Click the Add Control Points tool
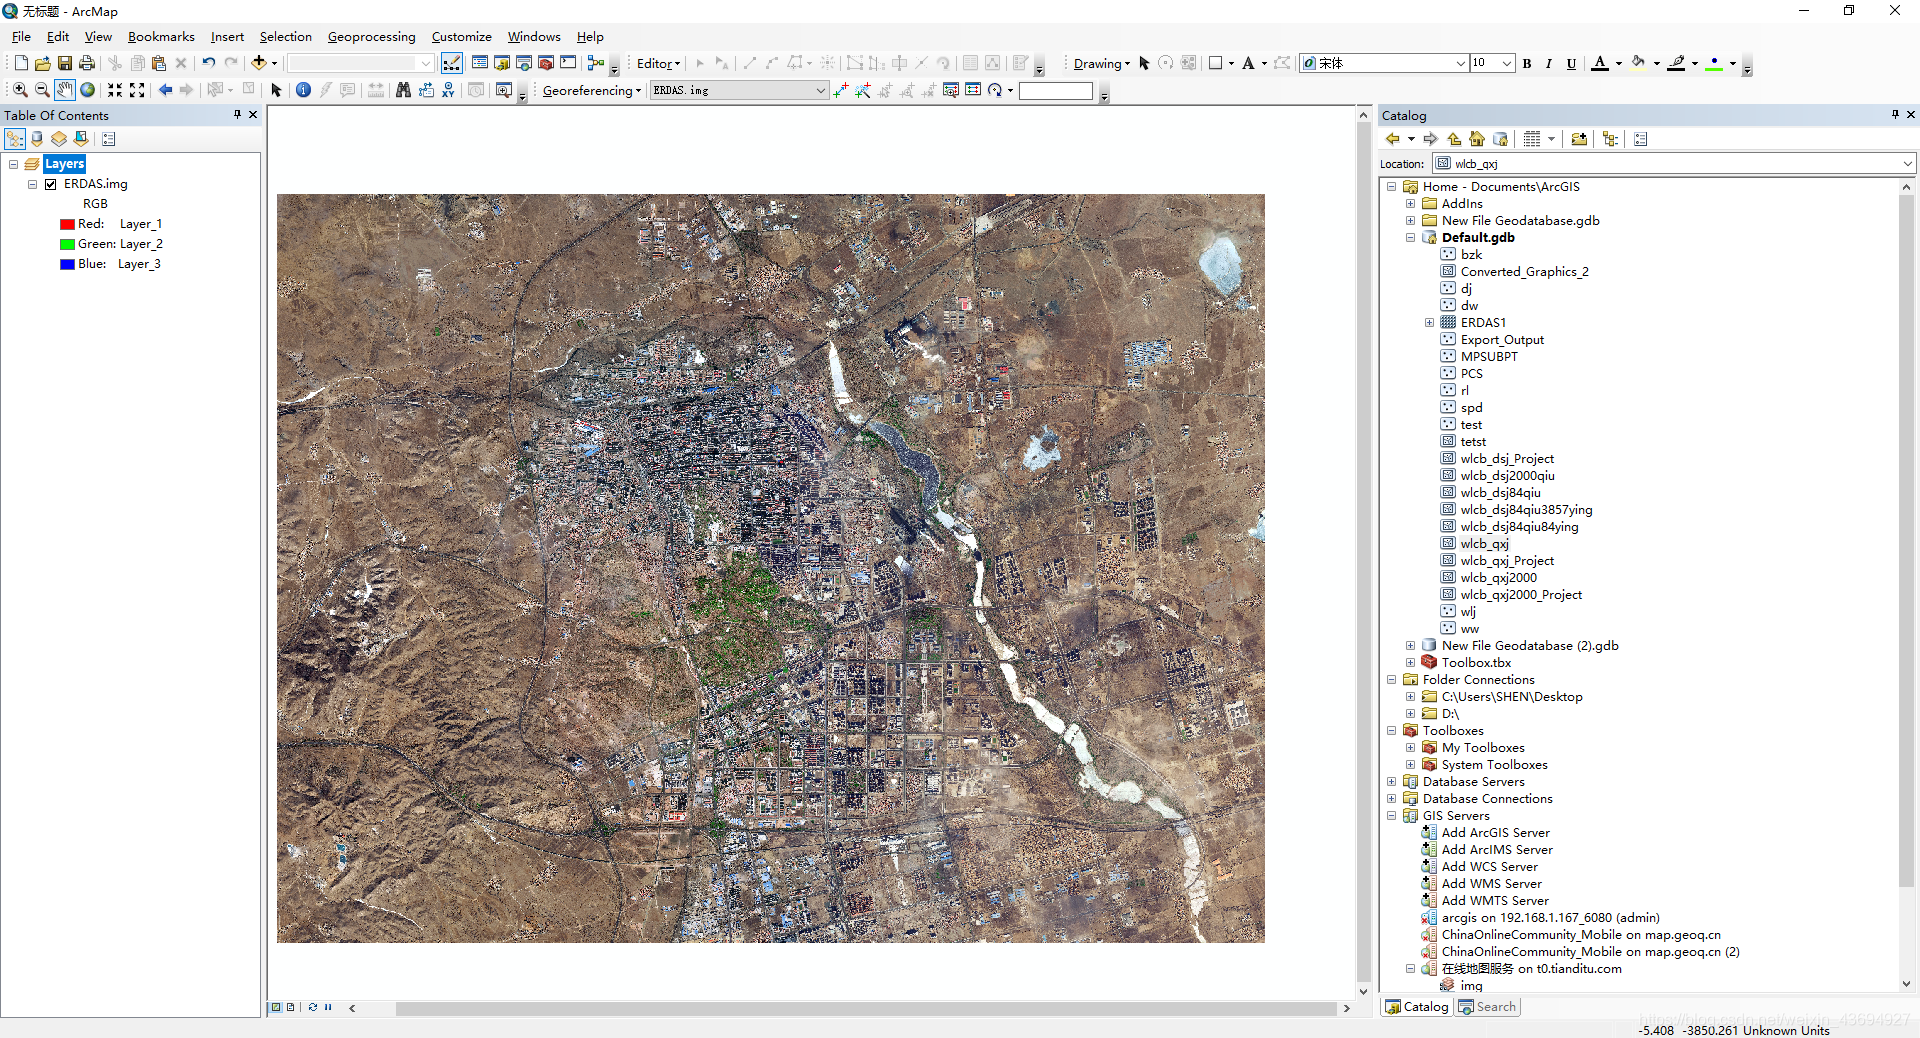The width and height of the screenshot is (1920, 1038). [840, 90]
